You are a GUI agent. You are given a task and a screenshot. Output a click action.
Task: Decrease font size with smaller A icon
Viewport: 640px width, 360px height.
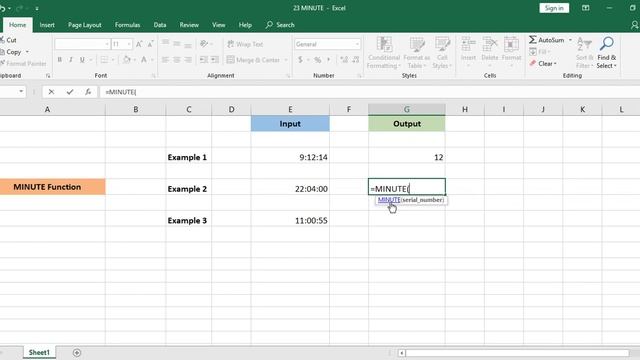151,44
